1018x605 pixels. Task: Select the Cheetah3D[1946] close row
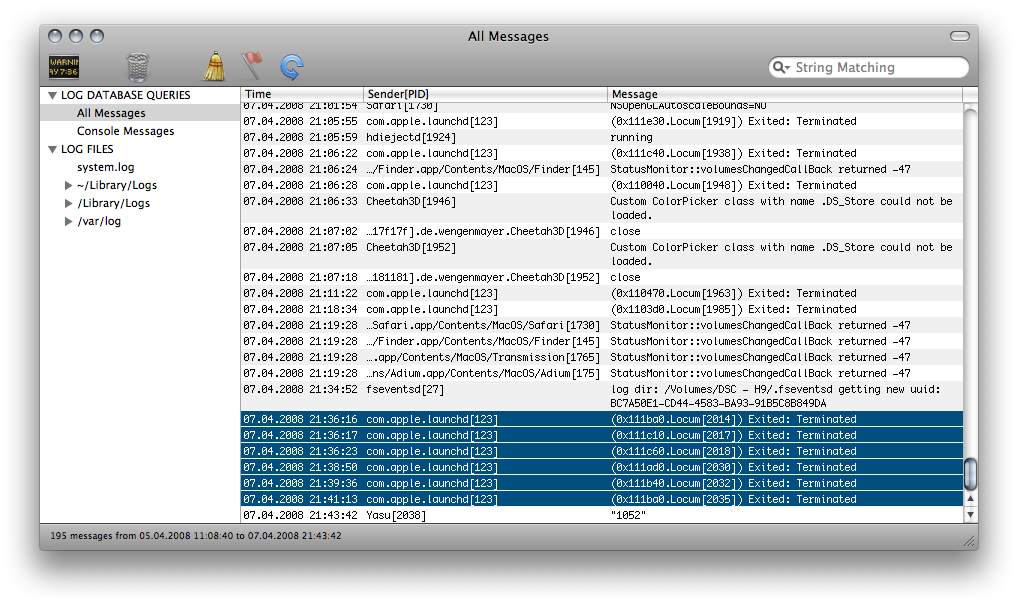pyautogui.click(x=602, y=232)
